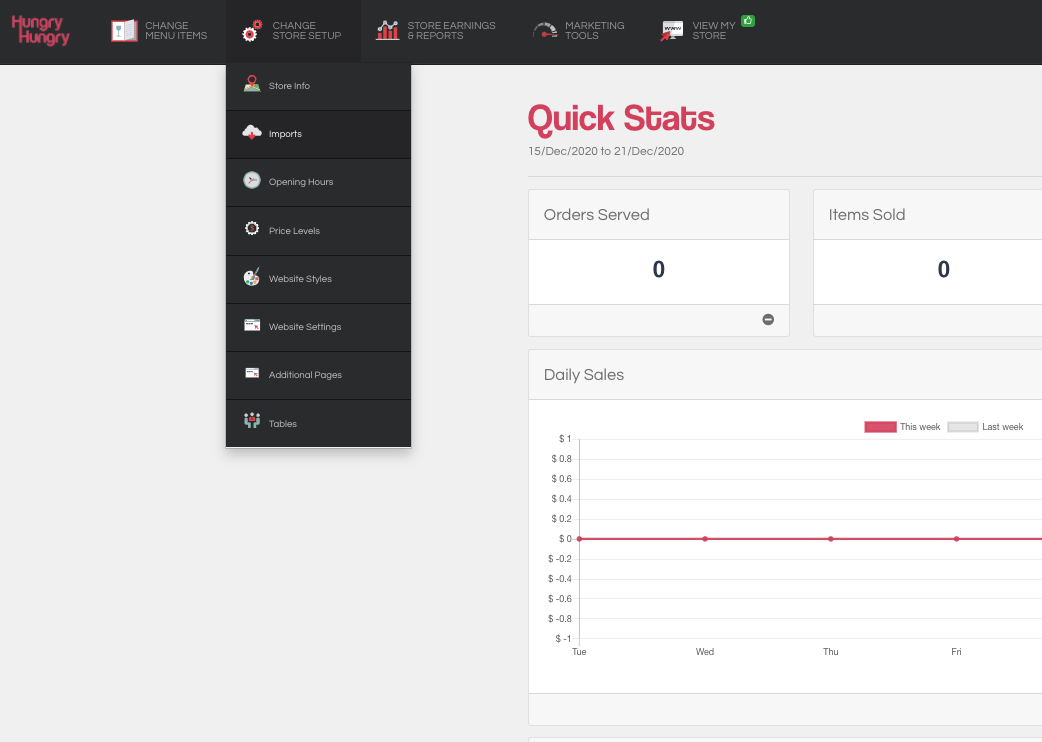The image size is (1042, 742).
Task: Open Additional Pages entry
Action: point(318,375)
